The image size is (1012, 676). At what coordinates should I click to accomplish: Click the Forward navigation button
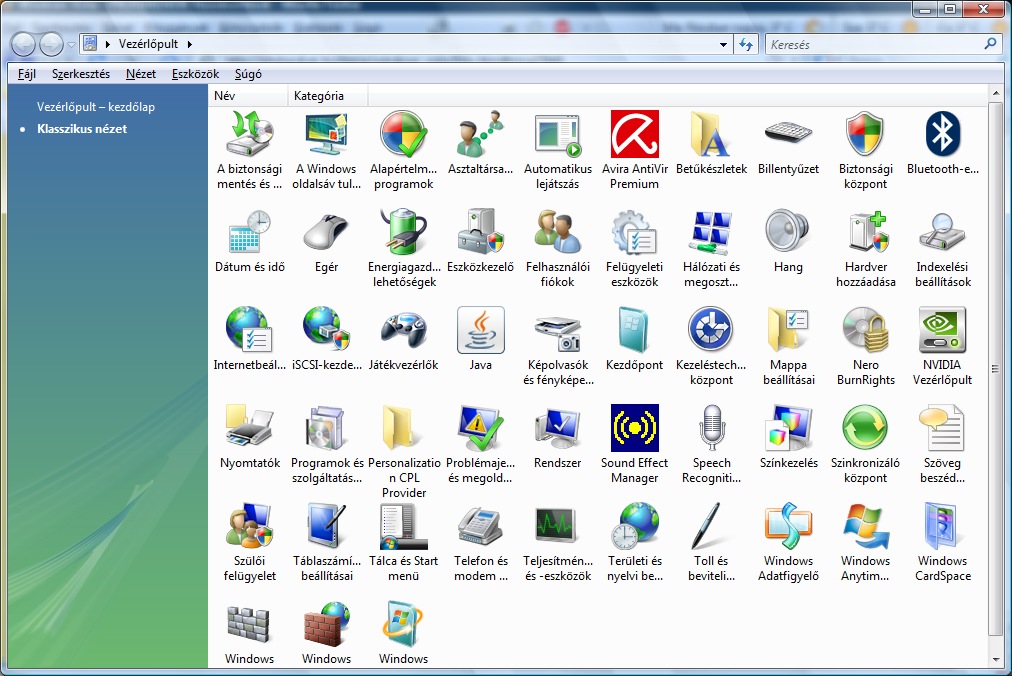click(x=52, y=45)
